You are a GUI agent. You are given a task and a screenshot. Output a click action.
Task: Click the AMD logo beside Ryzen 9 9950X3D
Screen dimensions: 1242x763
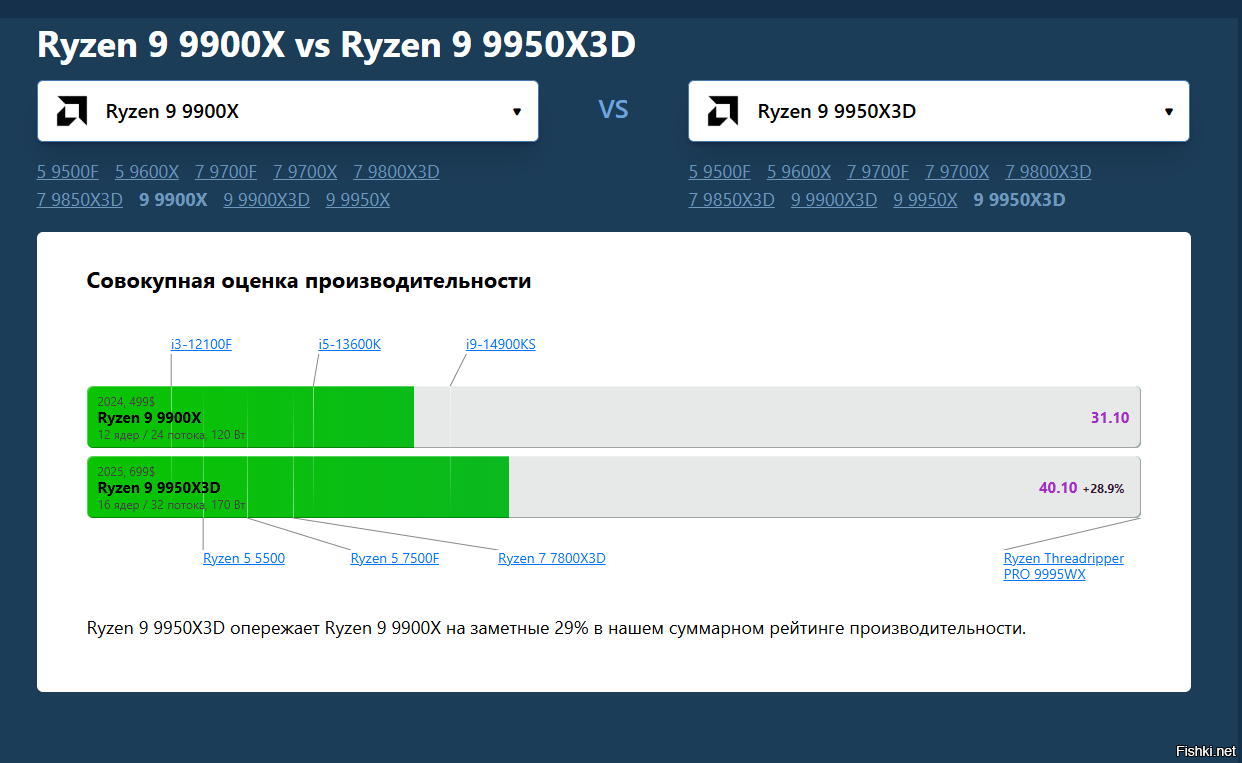[723, 111]
